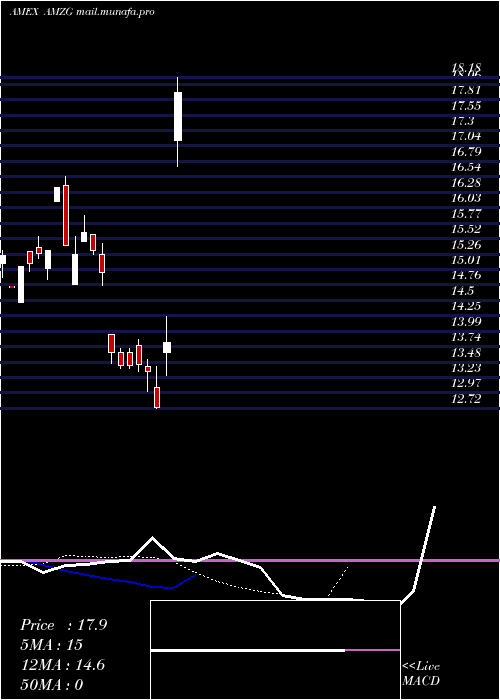Click the 14.76 price axis label
Viewport: 500px width, 700px height.
pos(466,275)
